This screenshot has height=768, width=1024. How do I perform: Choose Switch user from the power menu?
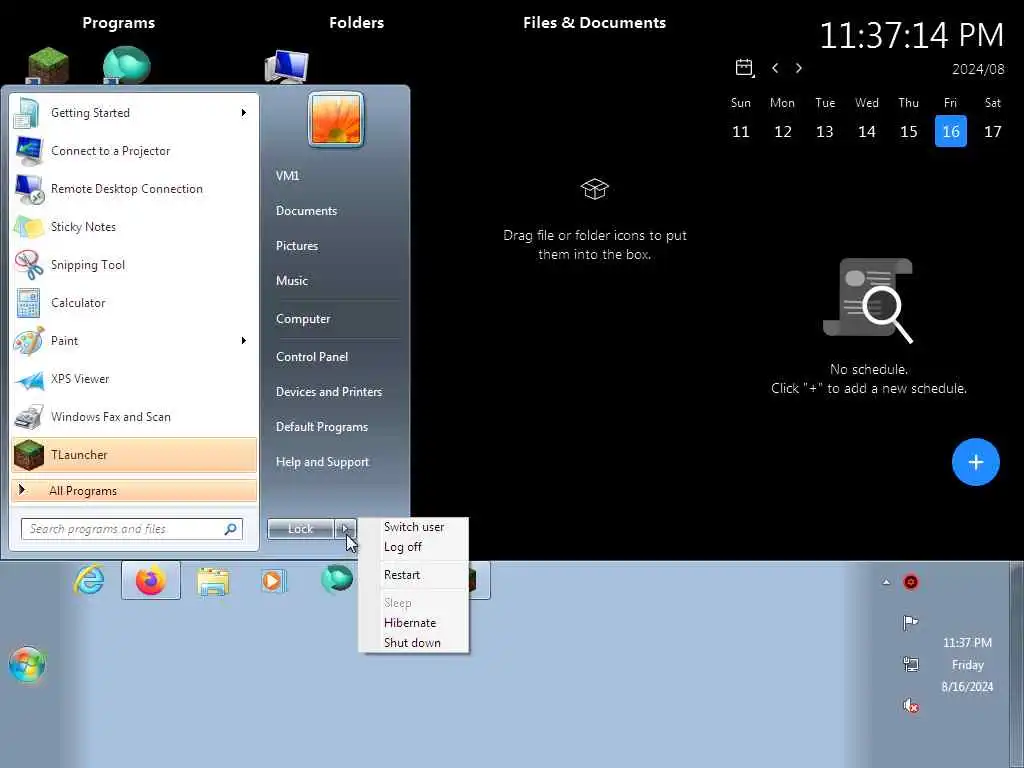click(414, 527)
